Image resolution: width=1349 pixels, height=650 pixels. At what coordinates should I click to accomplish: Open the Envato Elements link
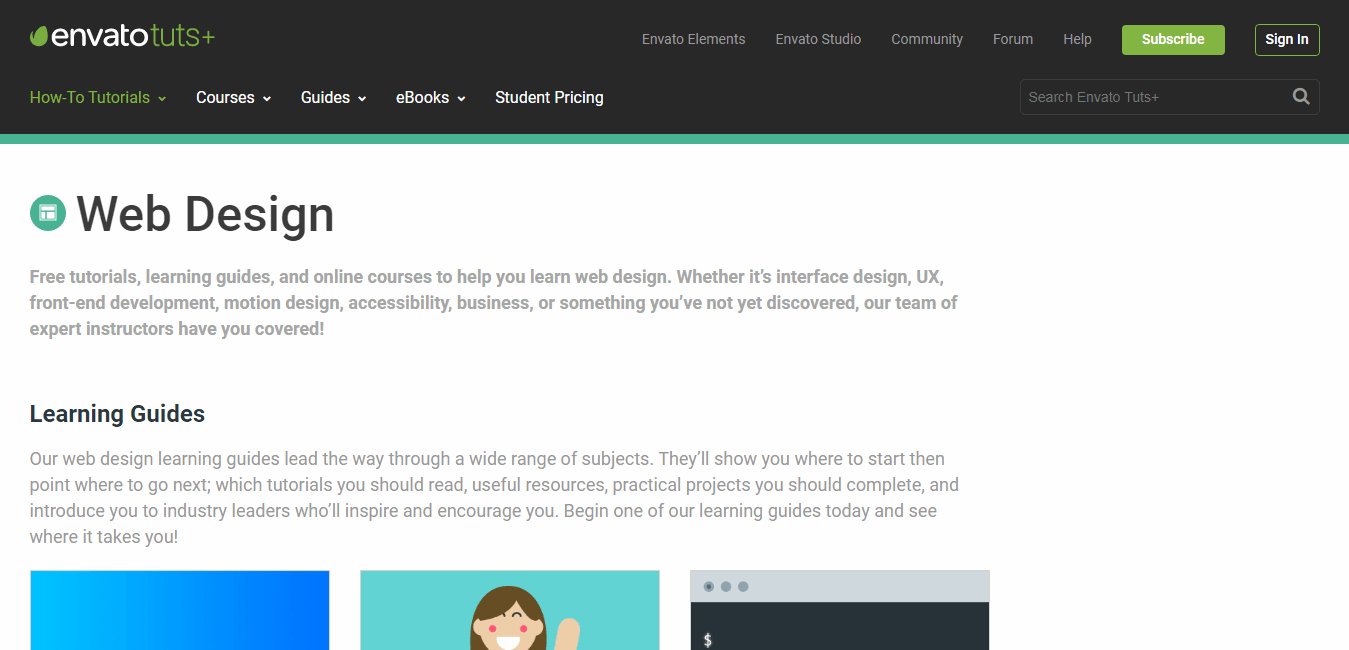click(x=693, y=40)
